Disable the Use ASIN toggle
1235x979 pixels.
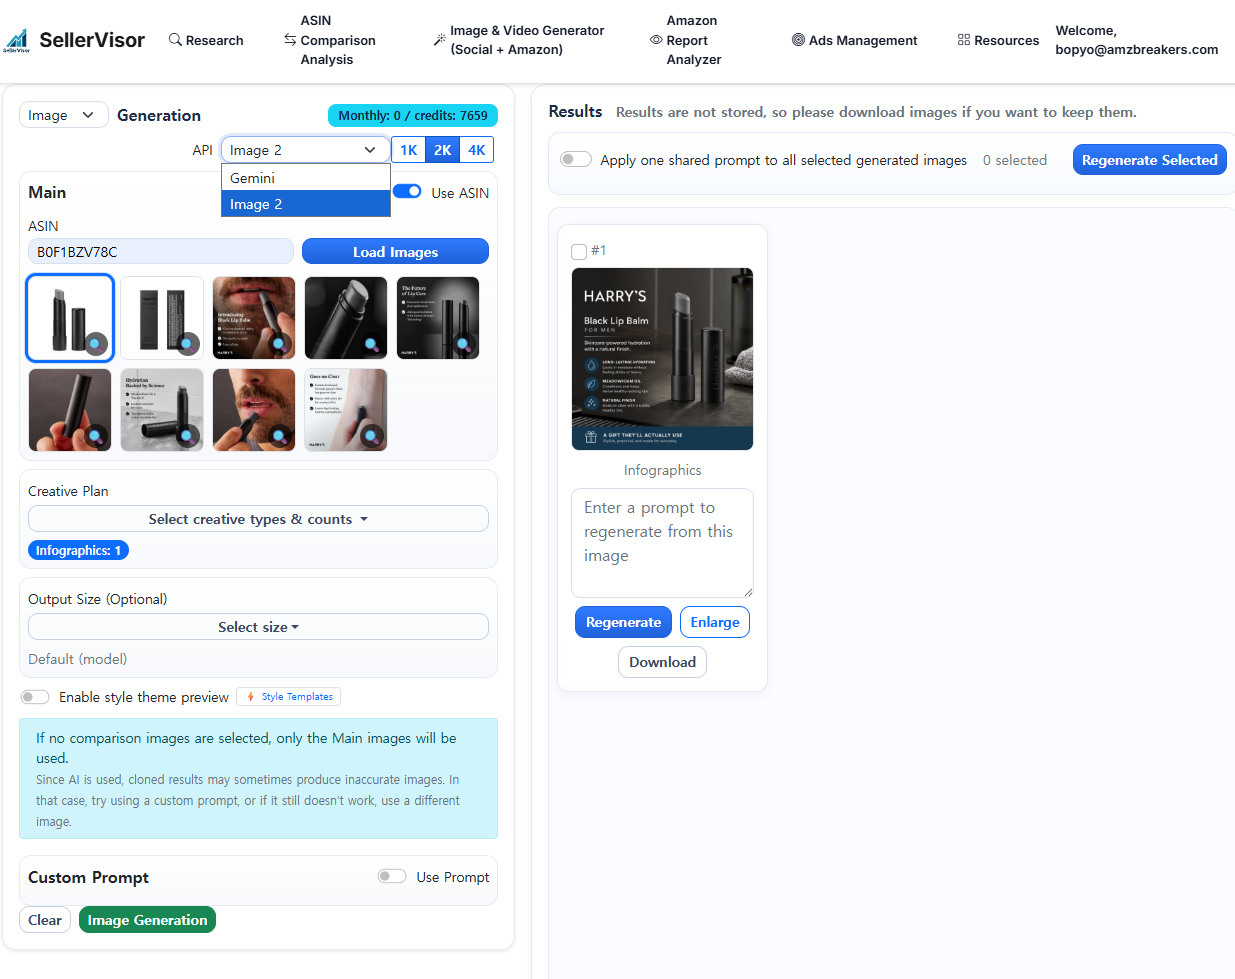pos(407,192)
